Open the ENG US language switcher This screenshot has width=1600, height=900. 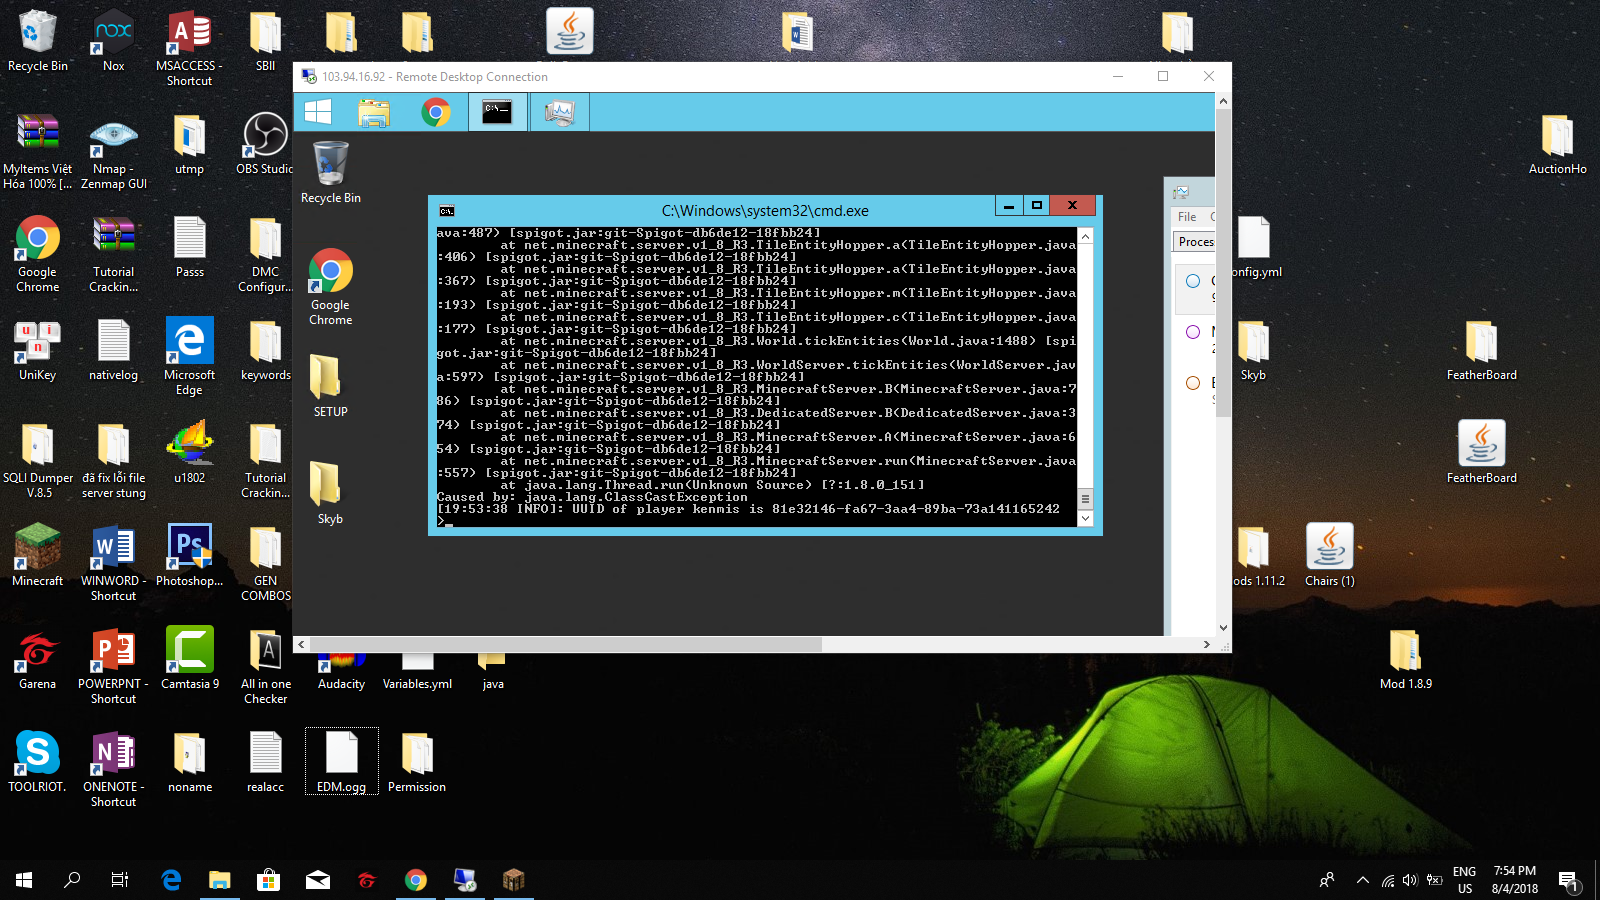pos(1464,880)
